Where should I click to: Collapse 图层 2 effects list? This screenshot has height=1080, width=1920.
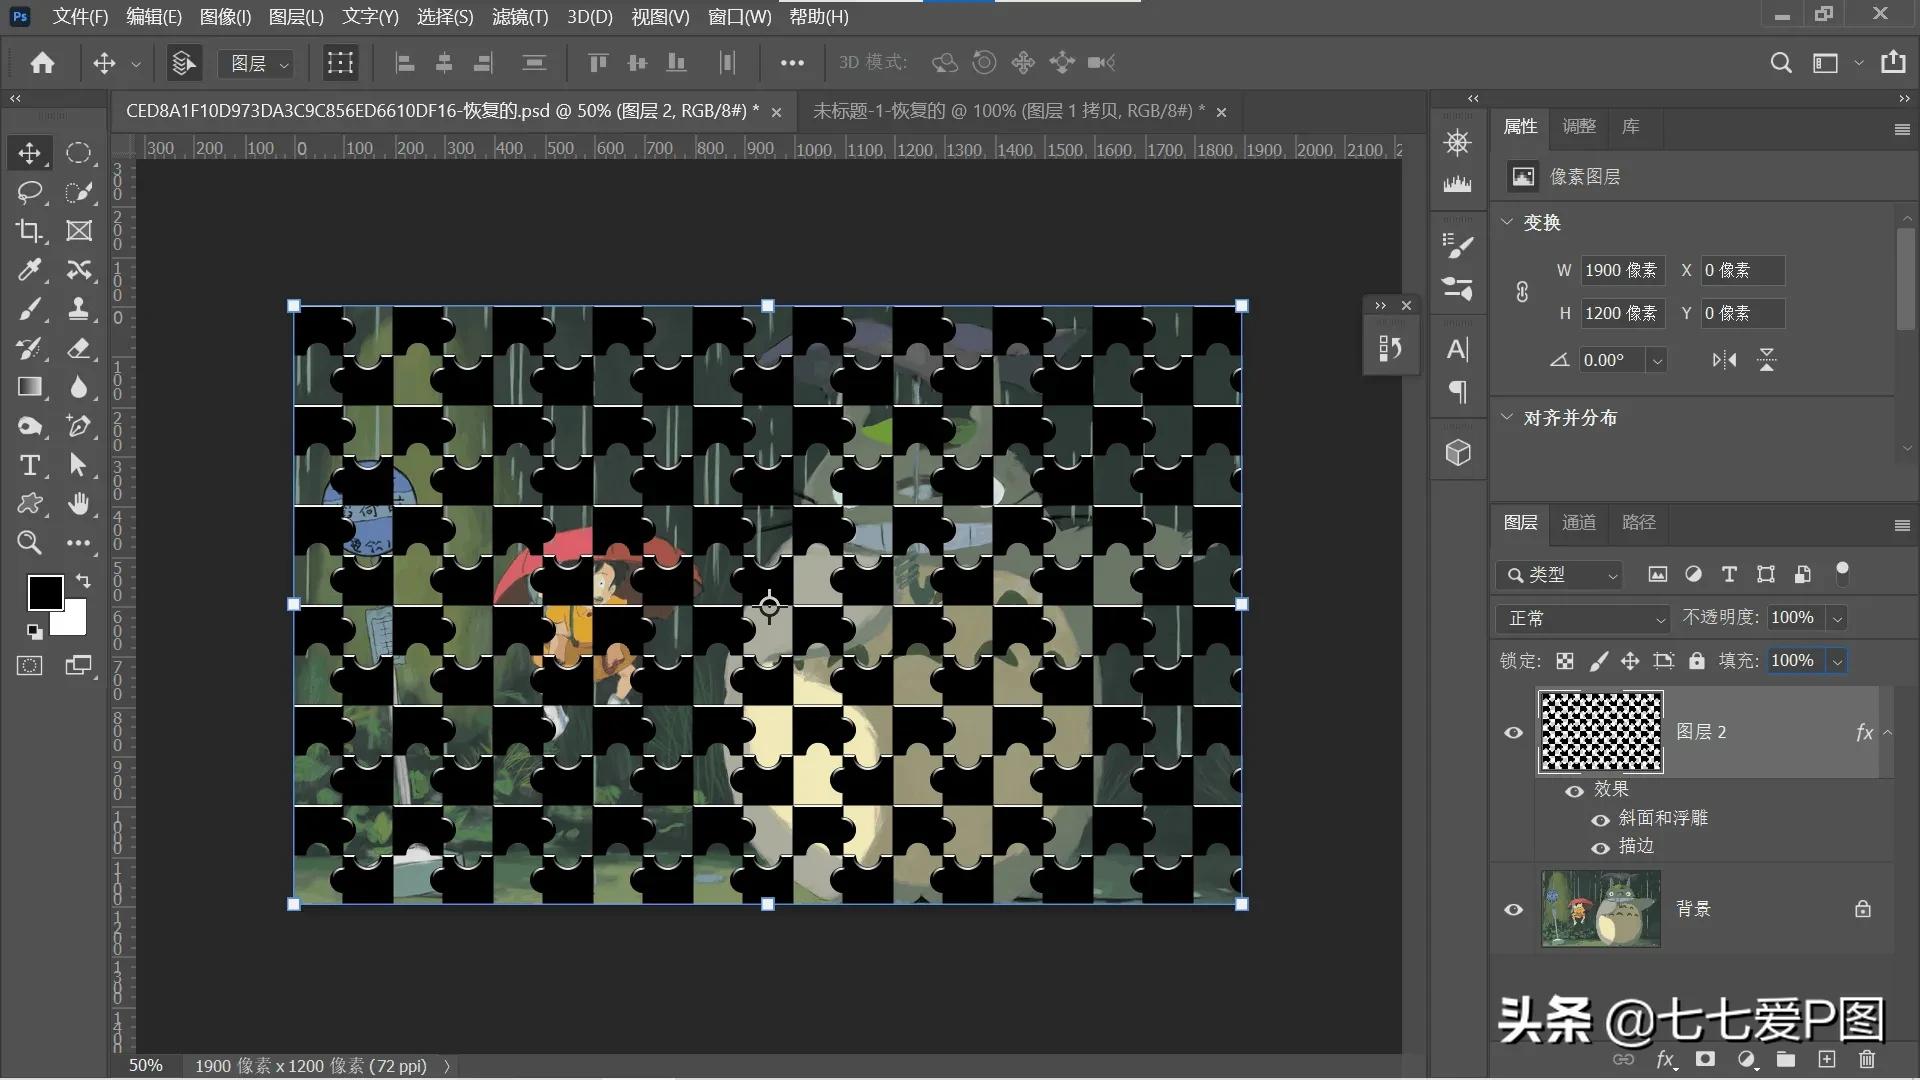[1887, 733]
